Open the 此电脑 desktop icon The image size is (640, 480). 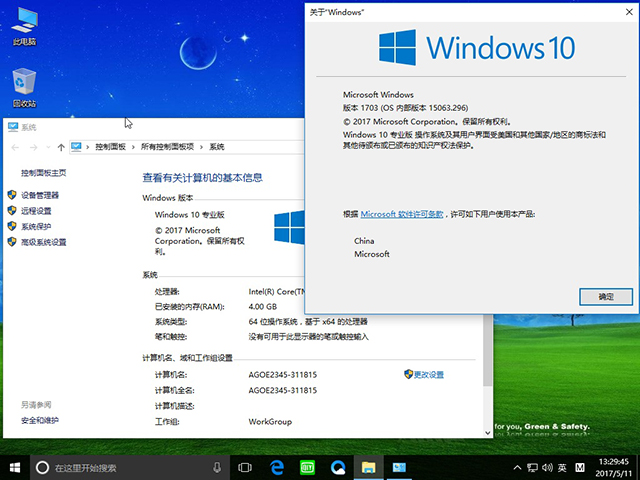24,26
